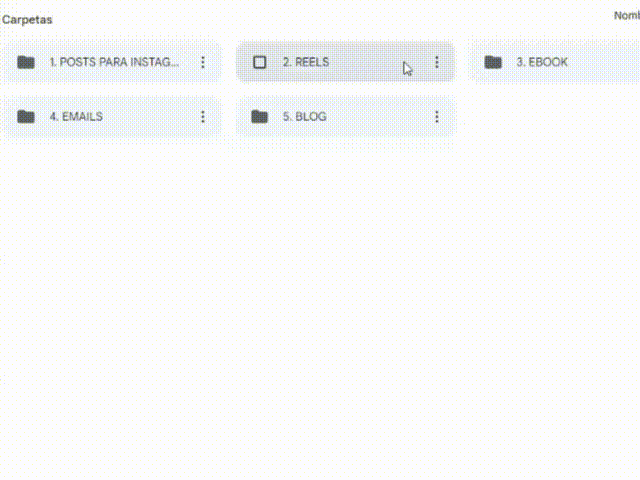Select the 3. EBOOK folder name

click(542, 62)
